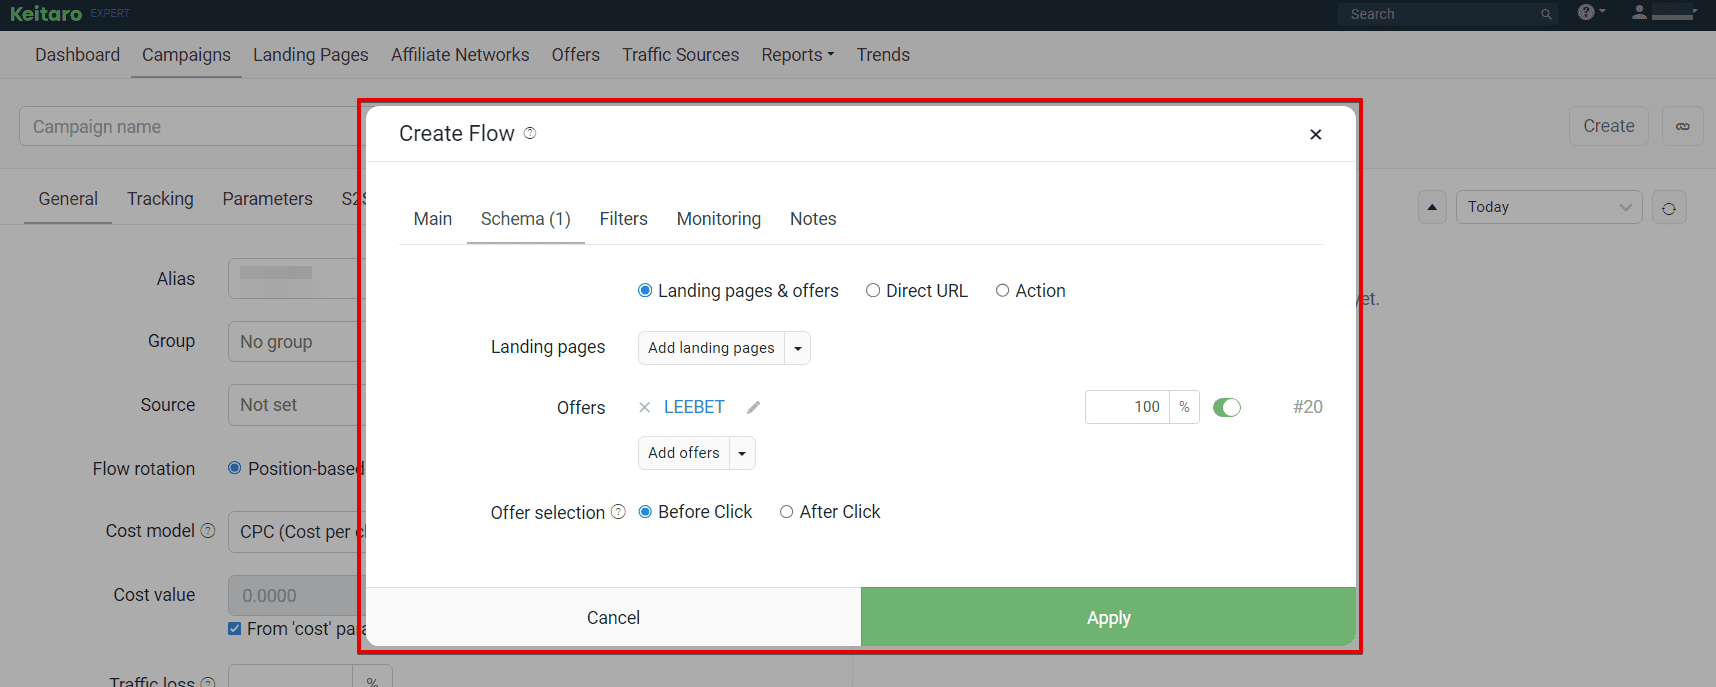The width and height of the screenshot is (1716, 687).
Task: Remove the LEEBET offer
Action: (x=644, y=407)
